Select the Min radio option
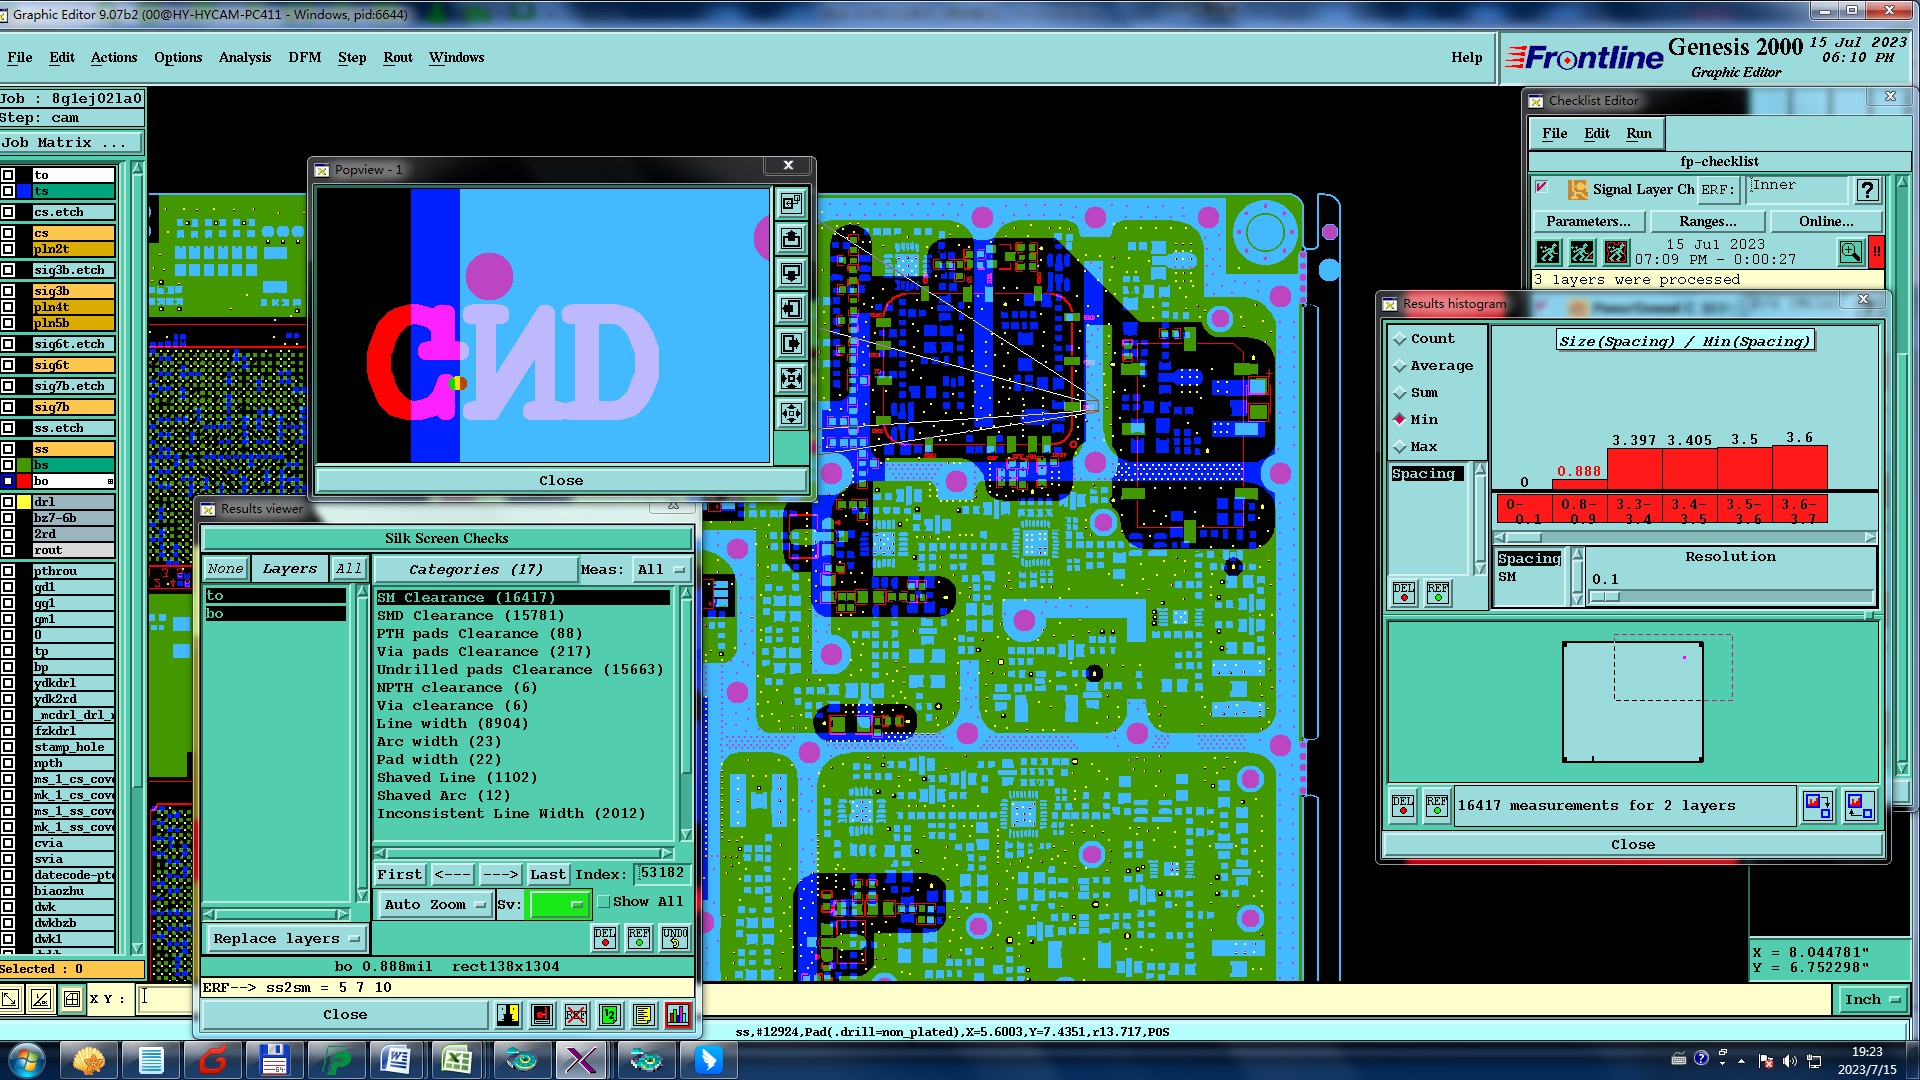Screen dimensions: 1920x1080 click(x=1416, y=420)
